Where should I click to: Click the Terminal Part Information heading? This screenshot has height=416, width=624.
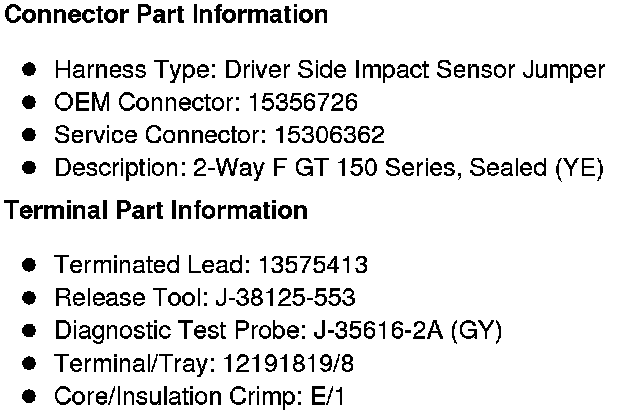tap(156, 211)
